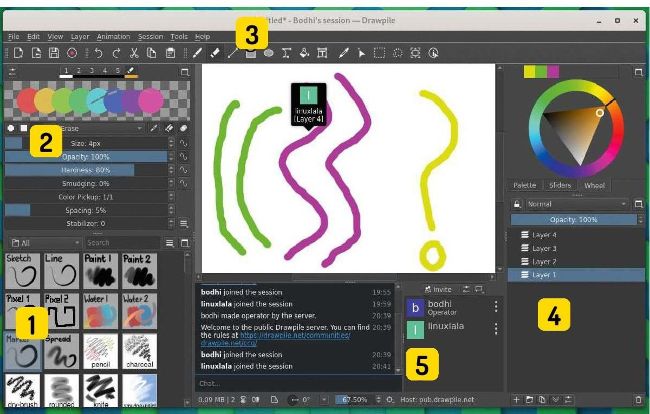Toggle pressure sensitivity for brush Opacity
The image size is (650, 414).
(184, 157)
